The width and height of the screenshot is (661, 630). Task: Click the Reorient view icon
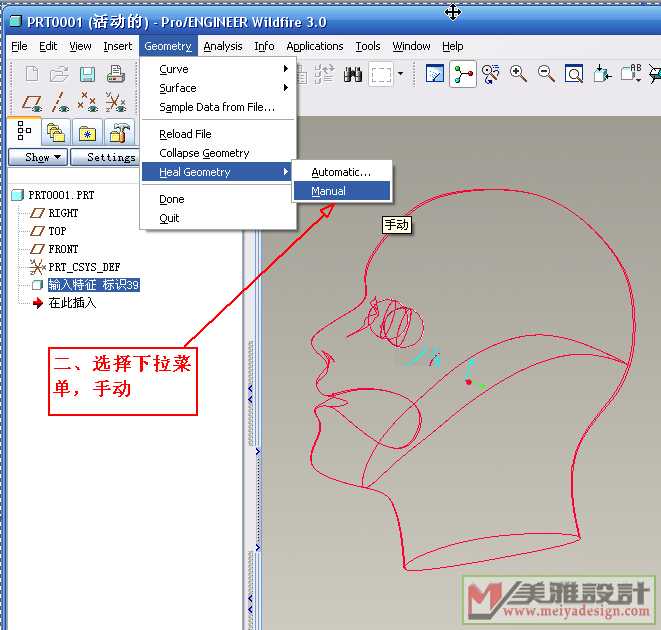602,74
